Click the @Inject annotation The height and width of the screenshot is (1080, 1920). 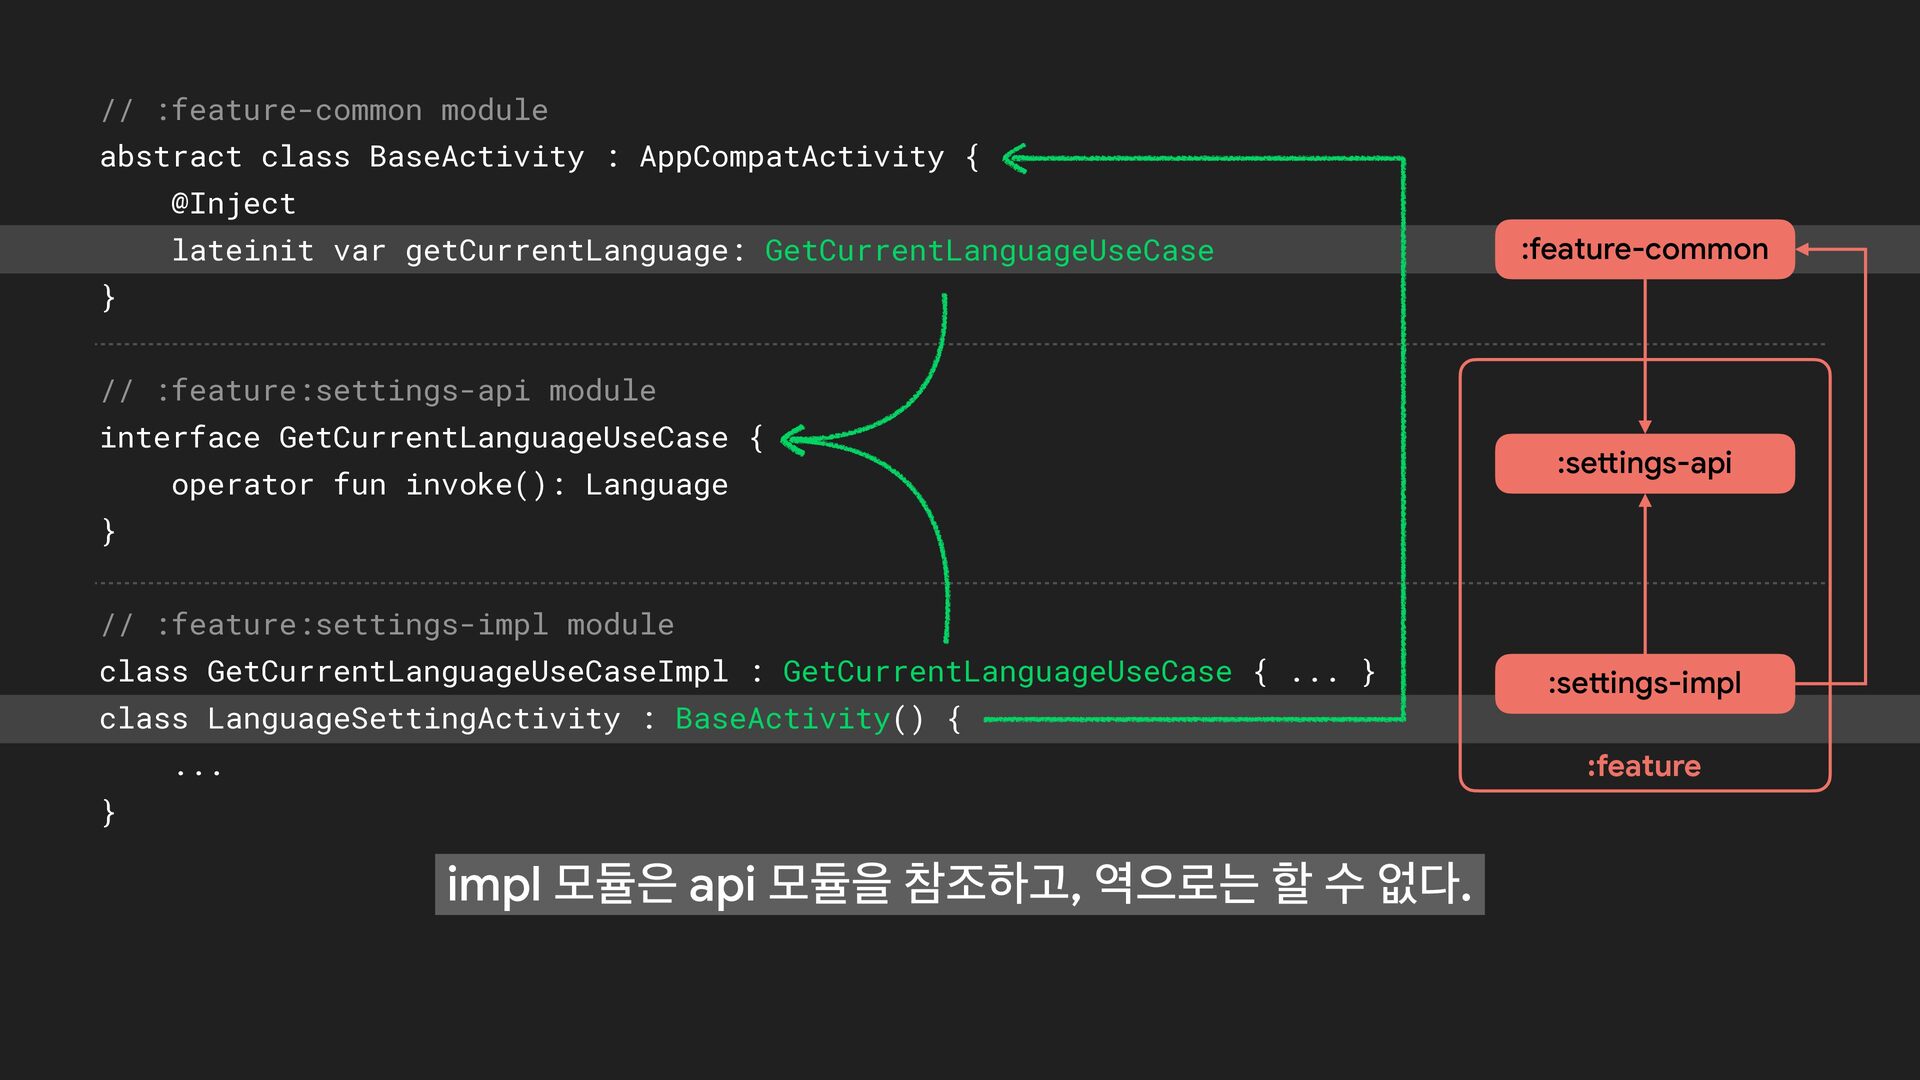coord(233,204)
